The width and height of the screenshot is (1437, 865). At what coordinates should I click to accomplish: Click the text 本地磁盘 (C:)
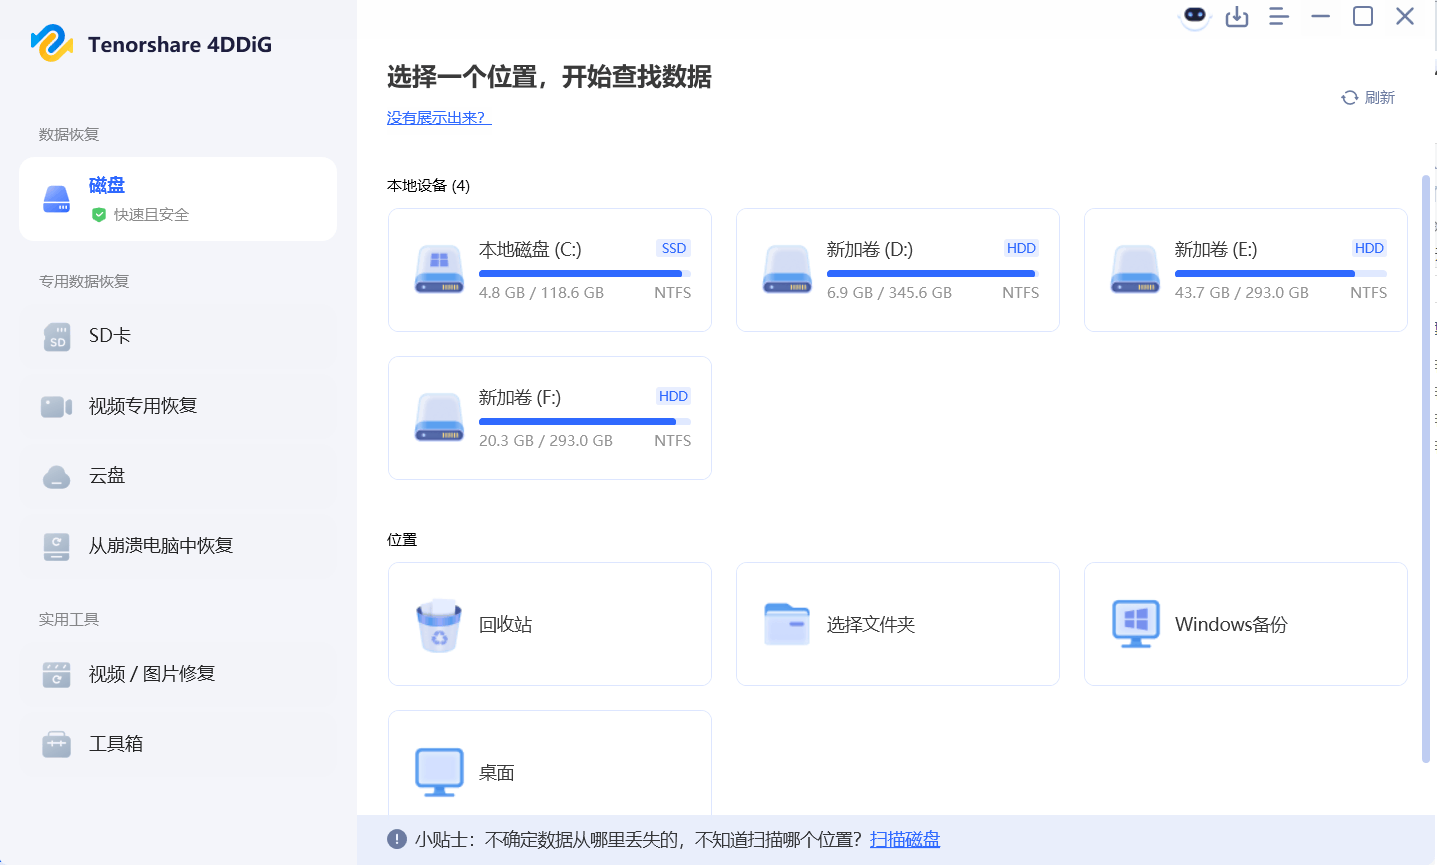pyautogui.click(x=530, y=250)
